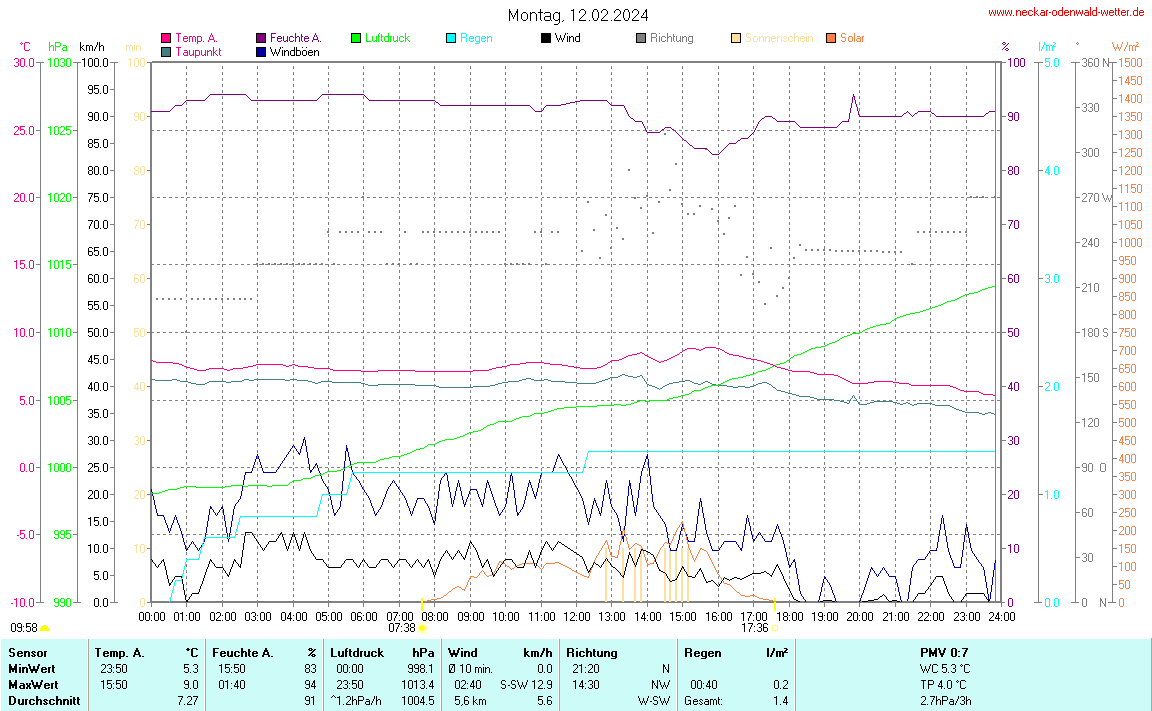Image resolution: width=1152 pixels, height=711 pixels.
Task: Click the teal Taupunkt legend square
Action: pyautogui.click(x=166, y=51)
